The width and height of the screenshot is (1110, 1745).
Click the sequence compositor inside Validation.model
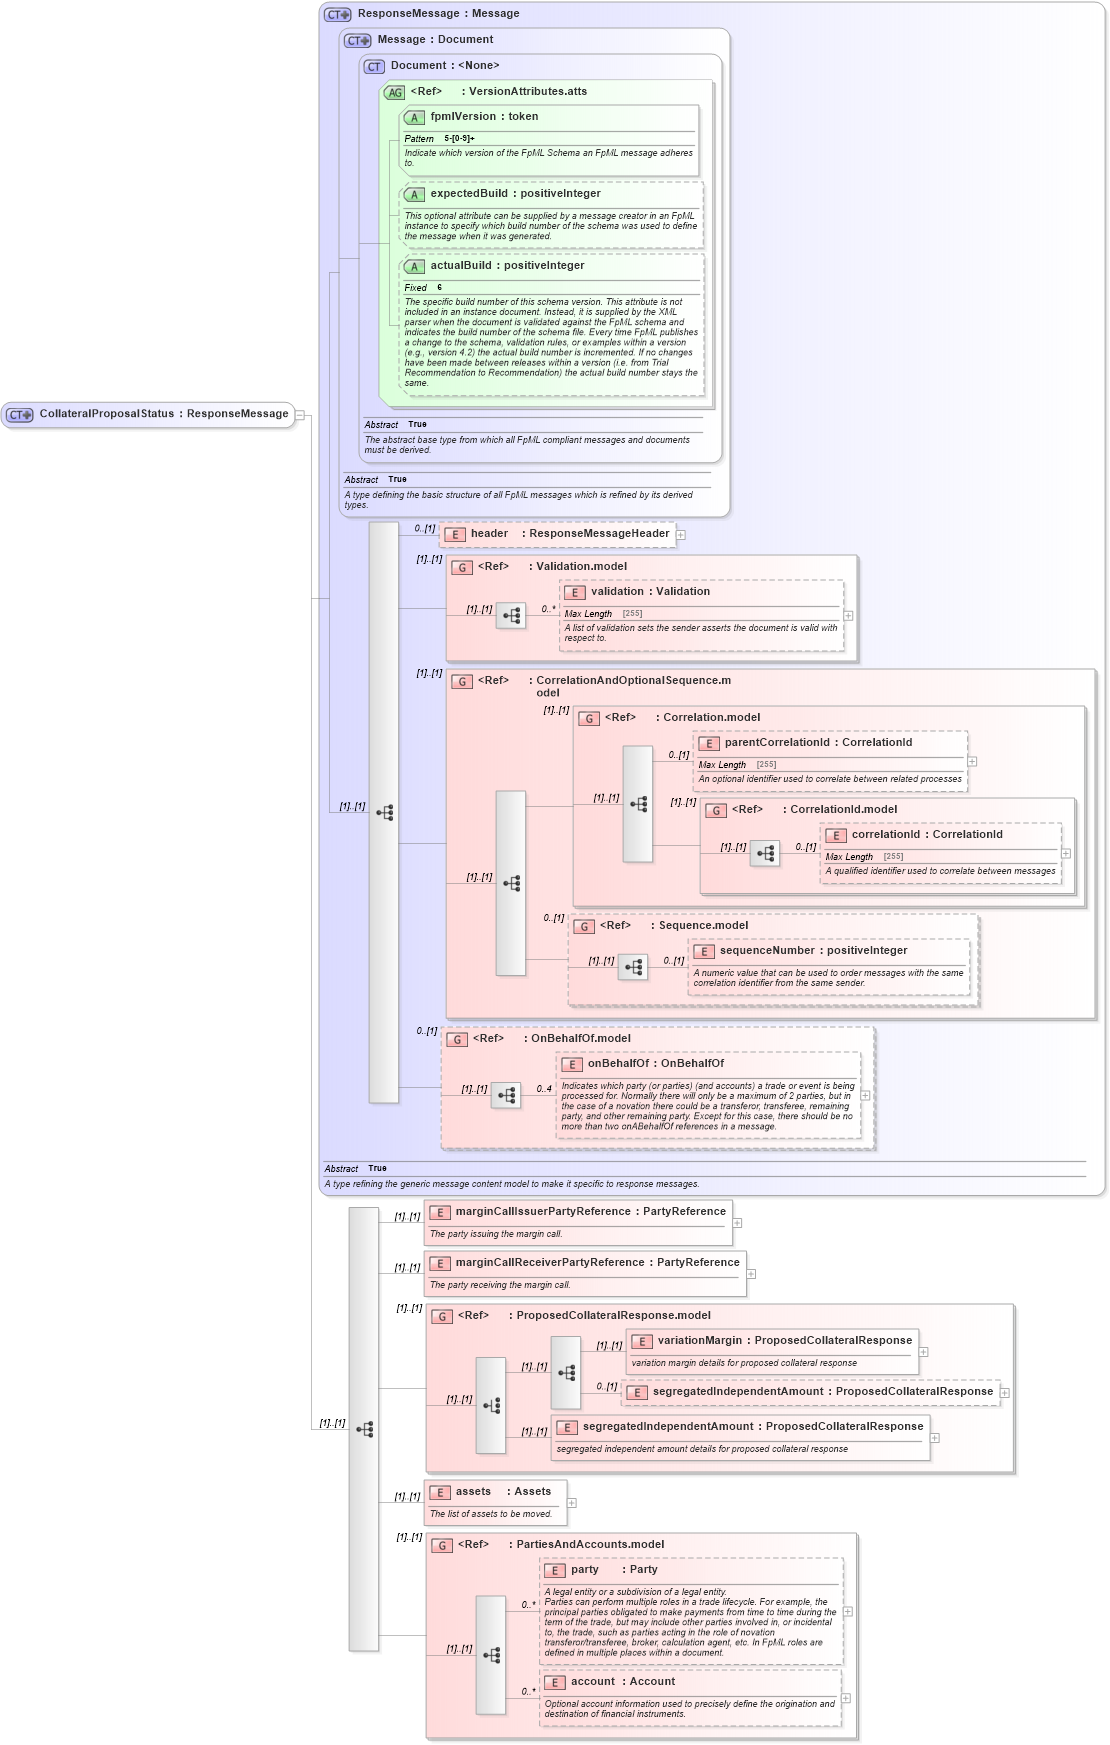click(511, 616)
